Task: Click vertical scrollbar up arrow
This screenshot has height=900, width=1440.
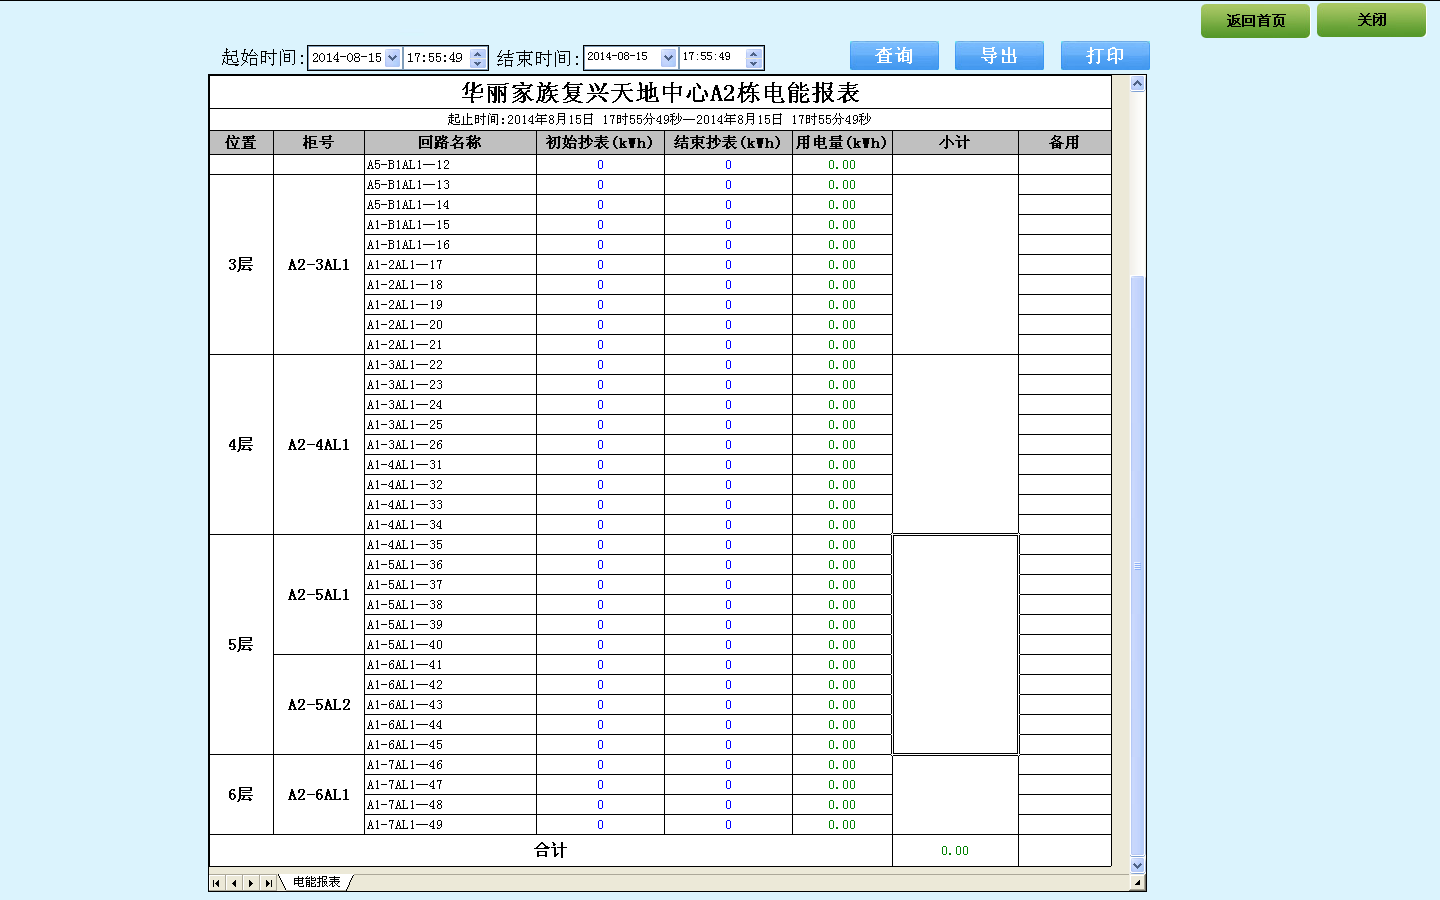Action: [x=1137, y=84]
